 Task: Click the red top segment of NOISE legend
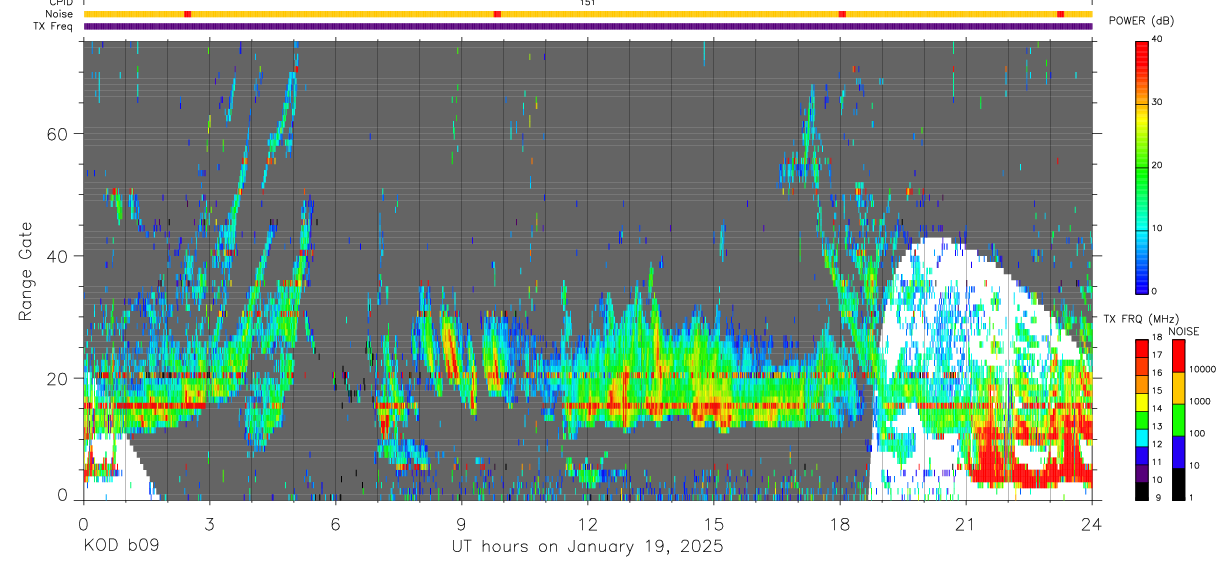(x=1178, y=355)
